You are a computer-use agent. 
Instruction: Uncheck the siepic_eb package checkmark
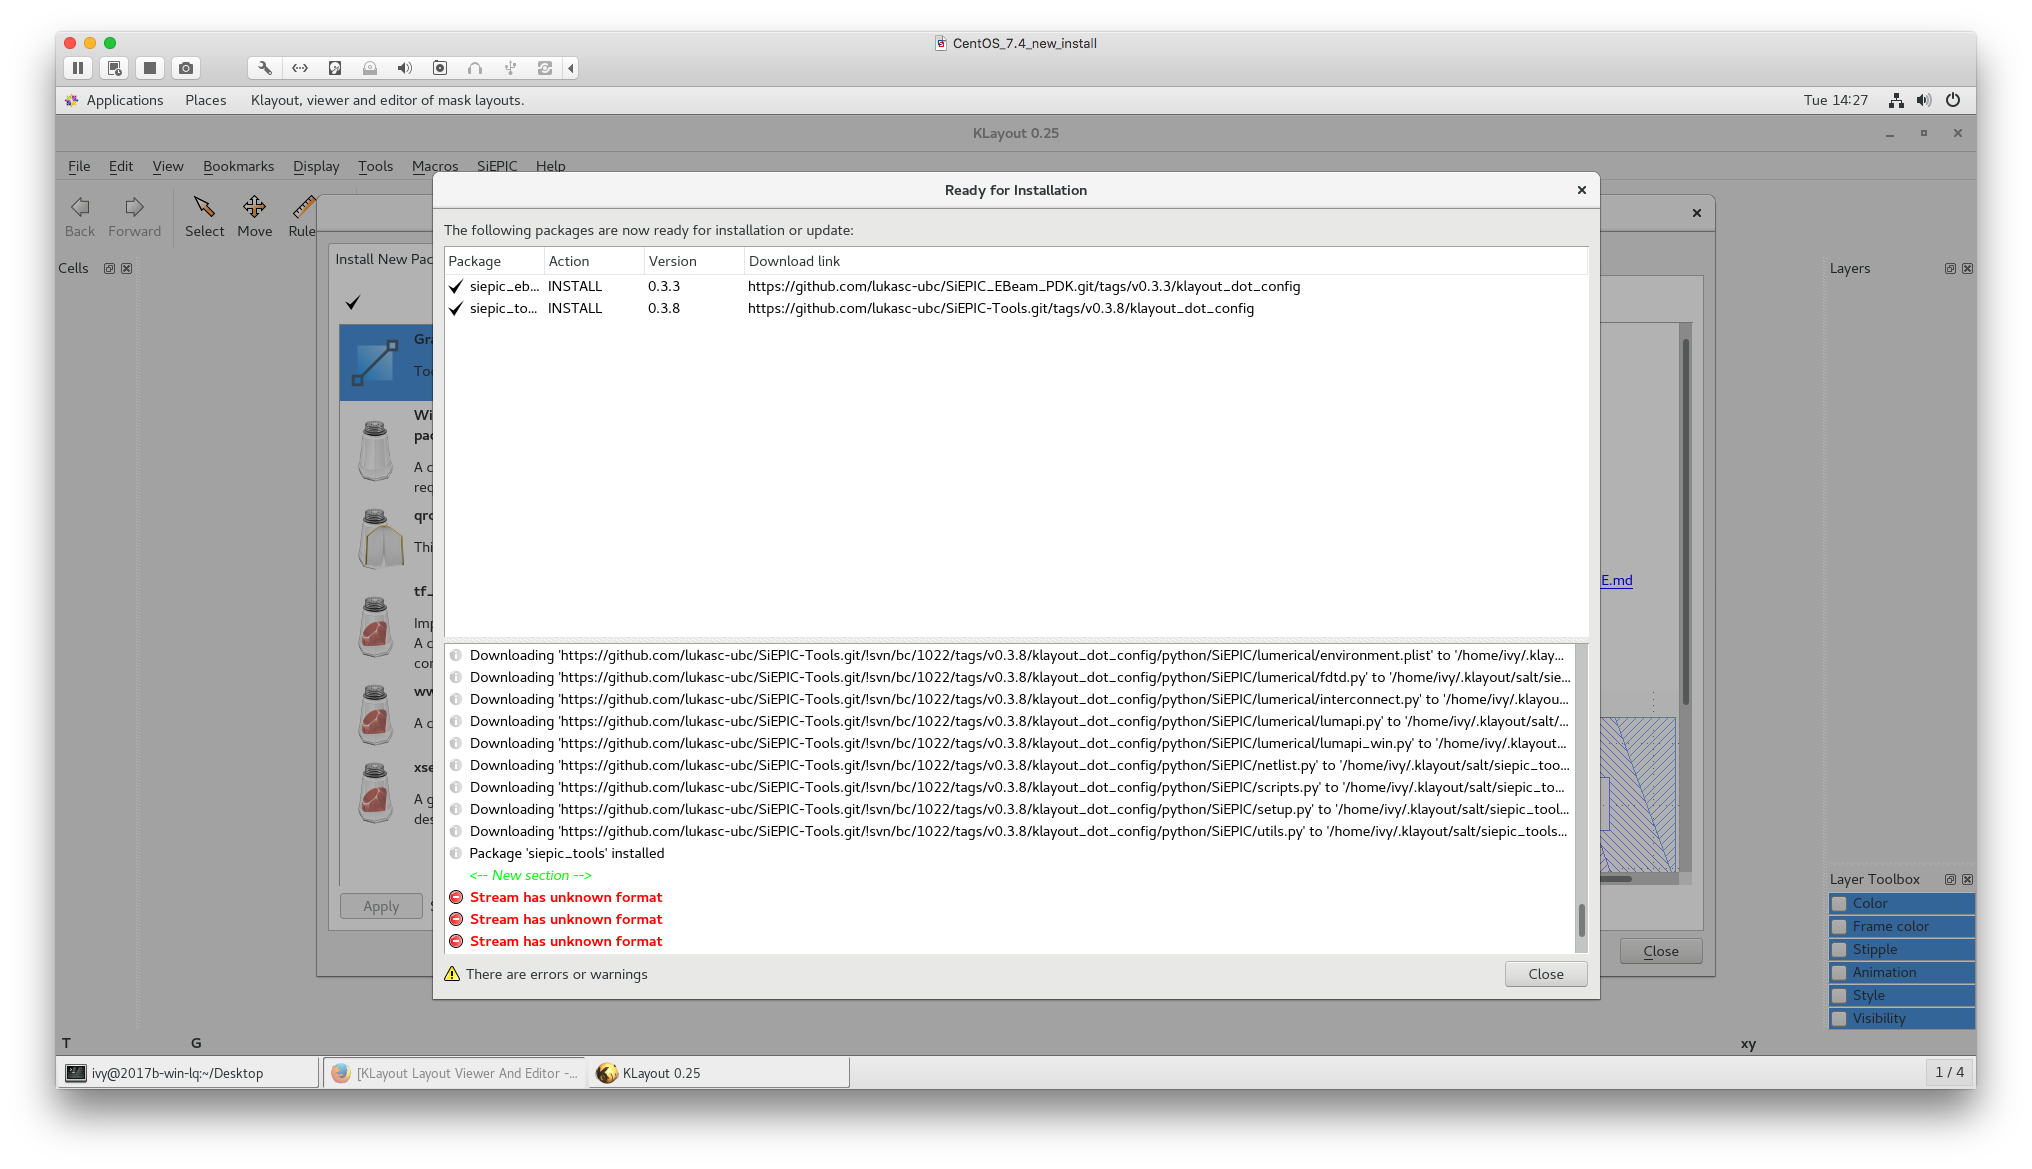point(456,286)
